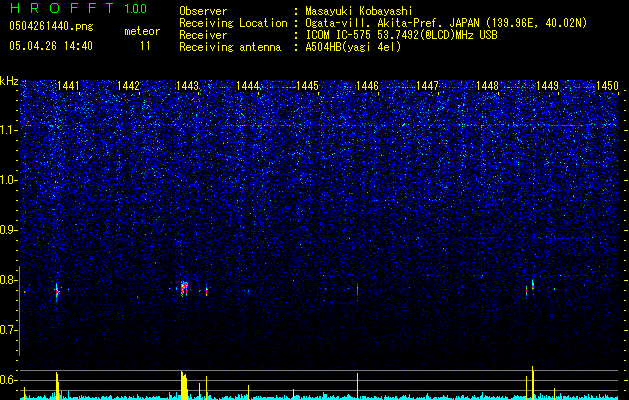Click time marker 1443
Image resolution: width=629 pixels, height=400 pixels.
[188, 86]
